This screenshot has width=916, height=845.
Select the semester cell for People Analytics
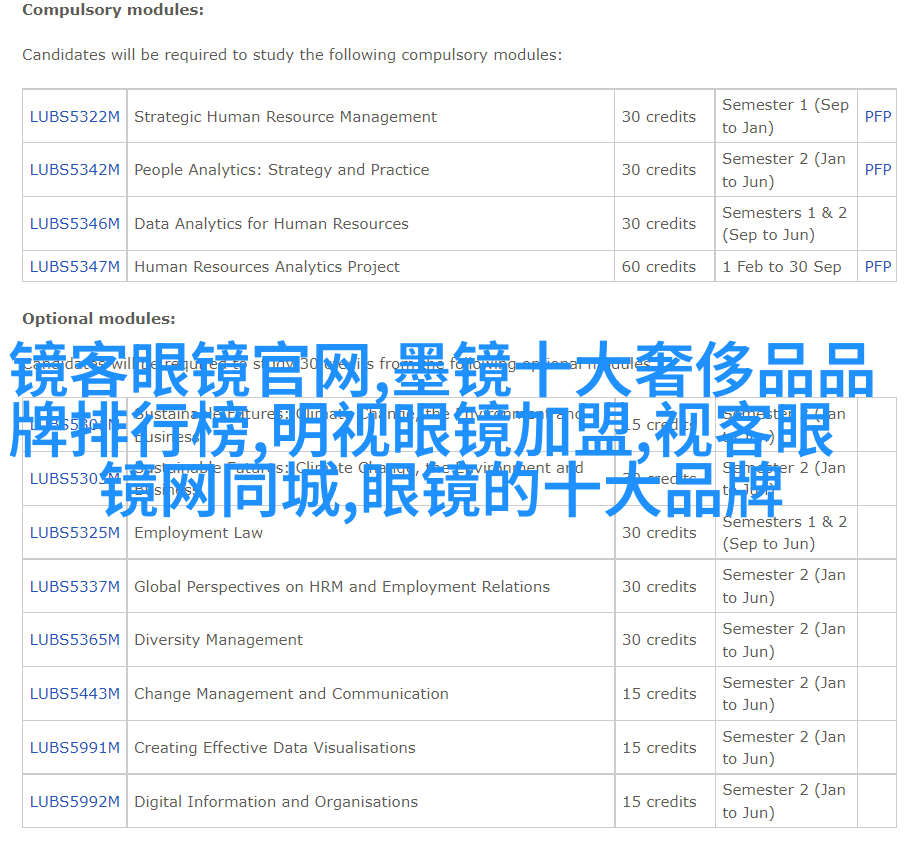[x=784, y=169]
